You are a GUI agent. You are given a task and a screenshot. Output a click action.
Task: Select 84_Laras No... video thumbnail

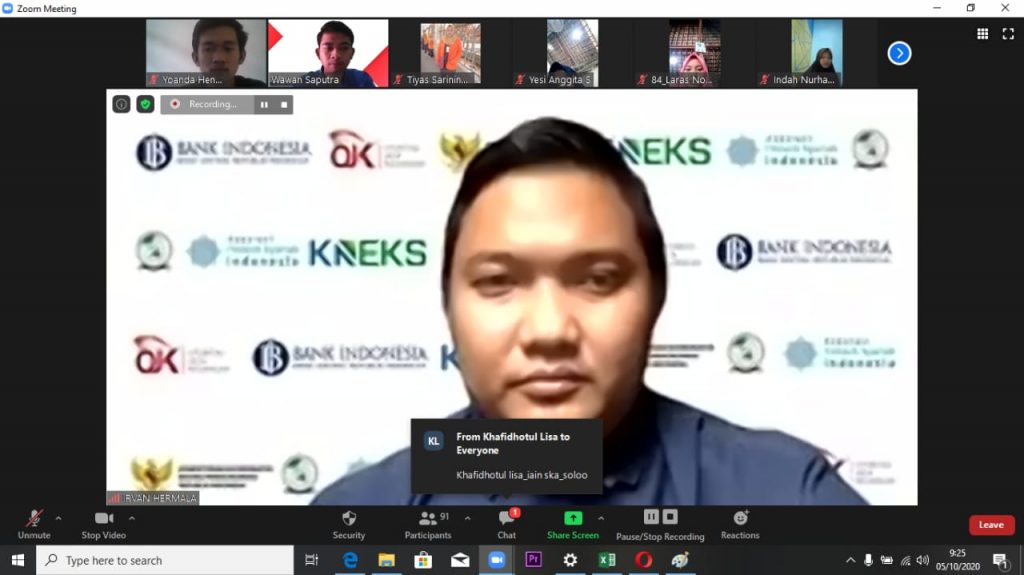(x=694, y=53)
